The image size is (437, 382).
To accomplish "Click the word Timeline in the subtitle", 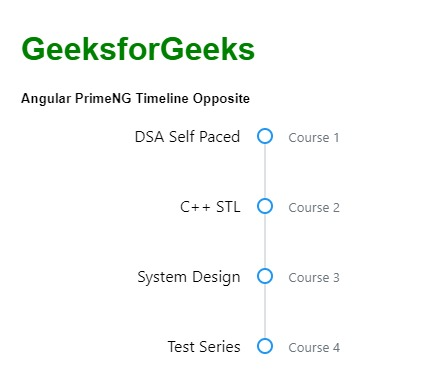I will pyautogui.click(x=162, y=99).
